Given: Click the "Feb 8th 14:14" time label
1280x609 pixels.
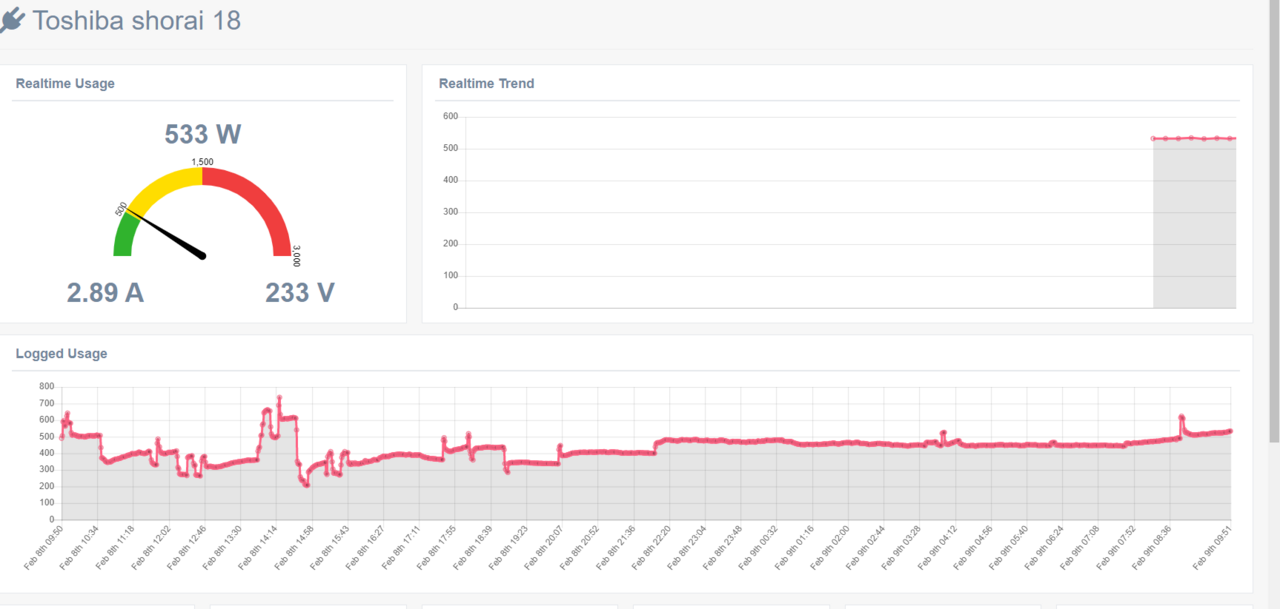Looking at the screenshot, I should tap(259, 548).
